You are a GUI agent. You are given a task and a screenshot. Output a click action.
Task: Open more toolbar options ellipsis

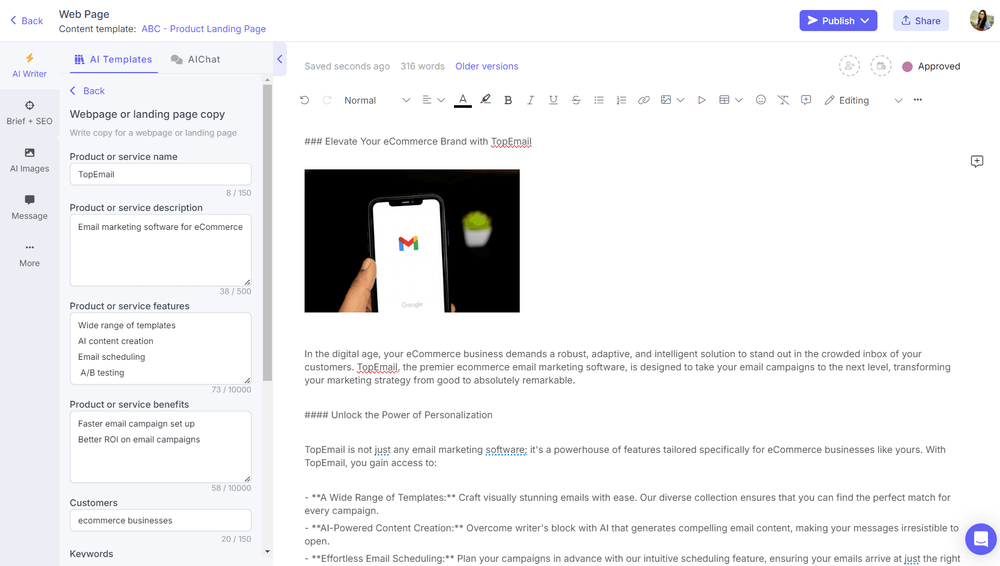pos(918,100)
